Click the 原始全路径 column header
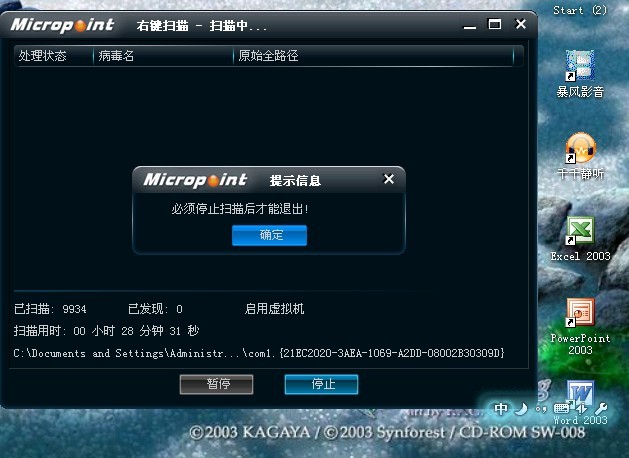Screen dimensions: 629x458 pyautogui.click(x=373, y=56)
